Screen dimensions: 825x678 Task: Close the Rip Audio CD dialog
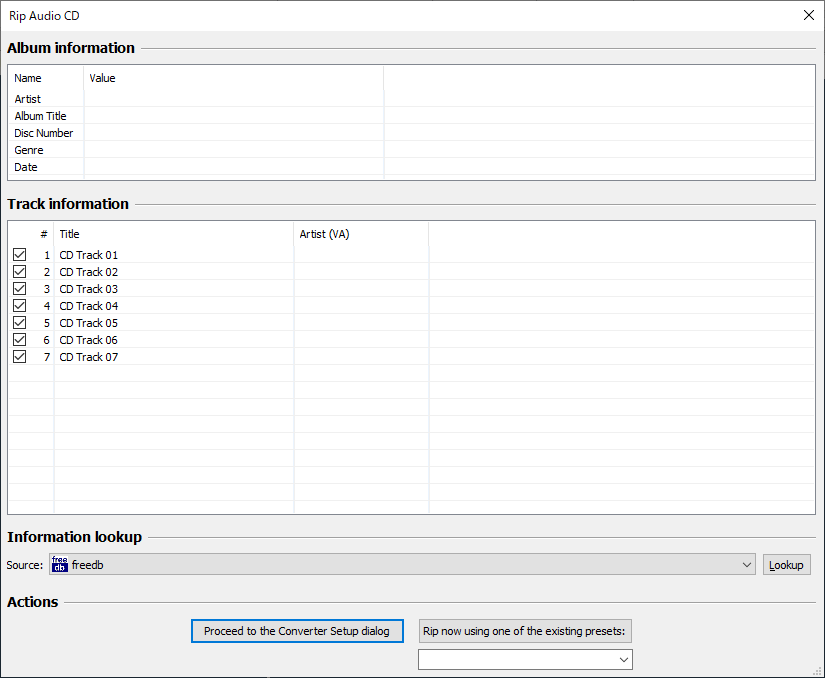(808, 15)
